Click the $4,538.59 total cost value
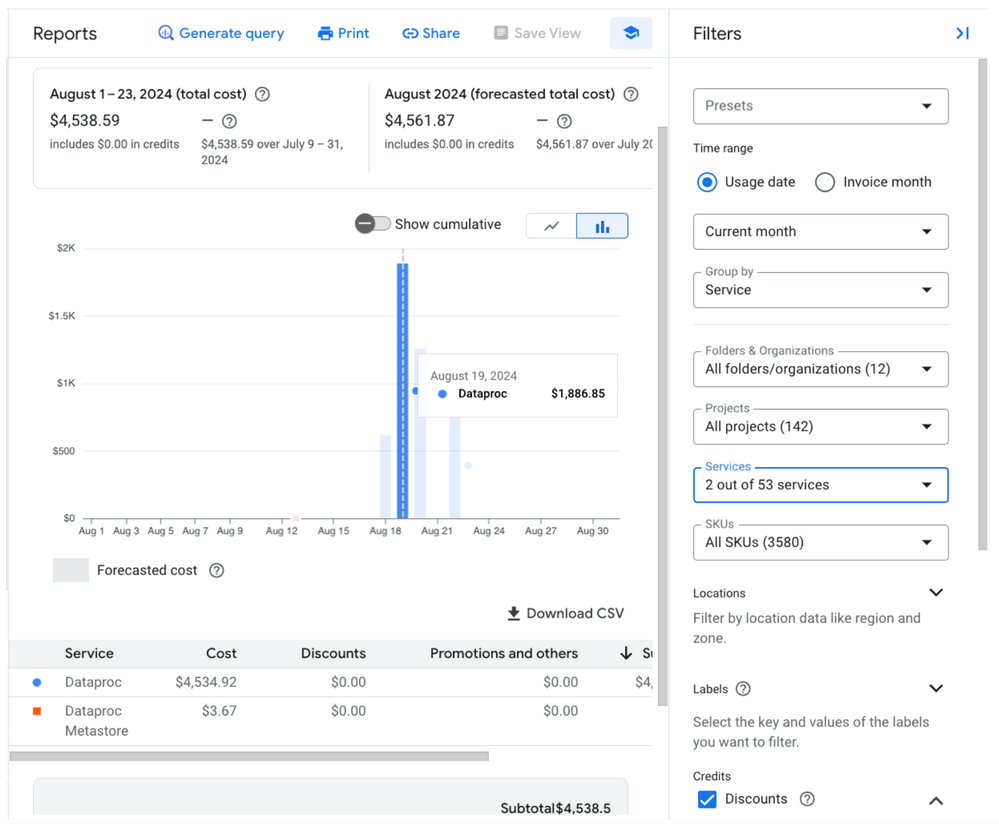Viewport: 999px width, 824px height. (85, 120)
